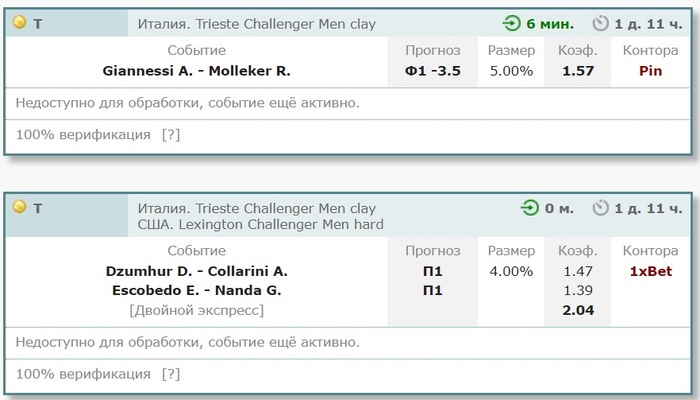Open the [?] help for first verification
Image resolution: width=700 pixels, height=400 pixels.
coord(171,135)
